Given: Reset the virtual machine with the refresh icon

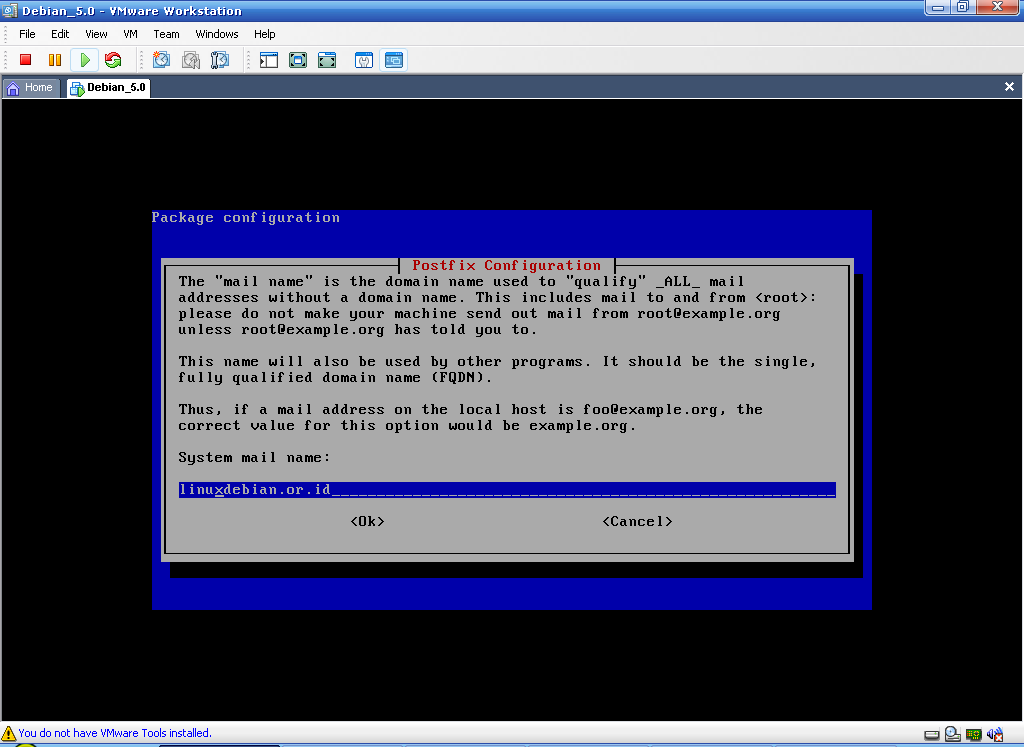Looking at the screenshot, I should pos(113,60).
